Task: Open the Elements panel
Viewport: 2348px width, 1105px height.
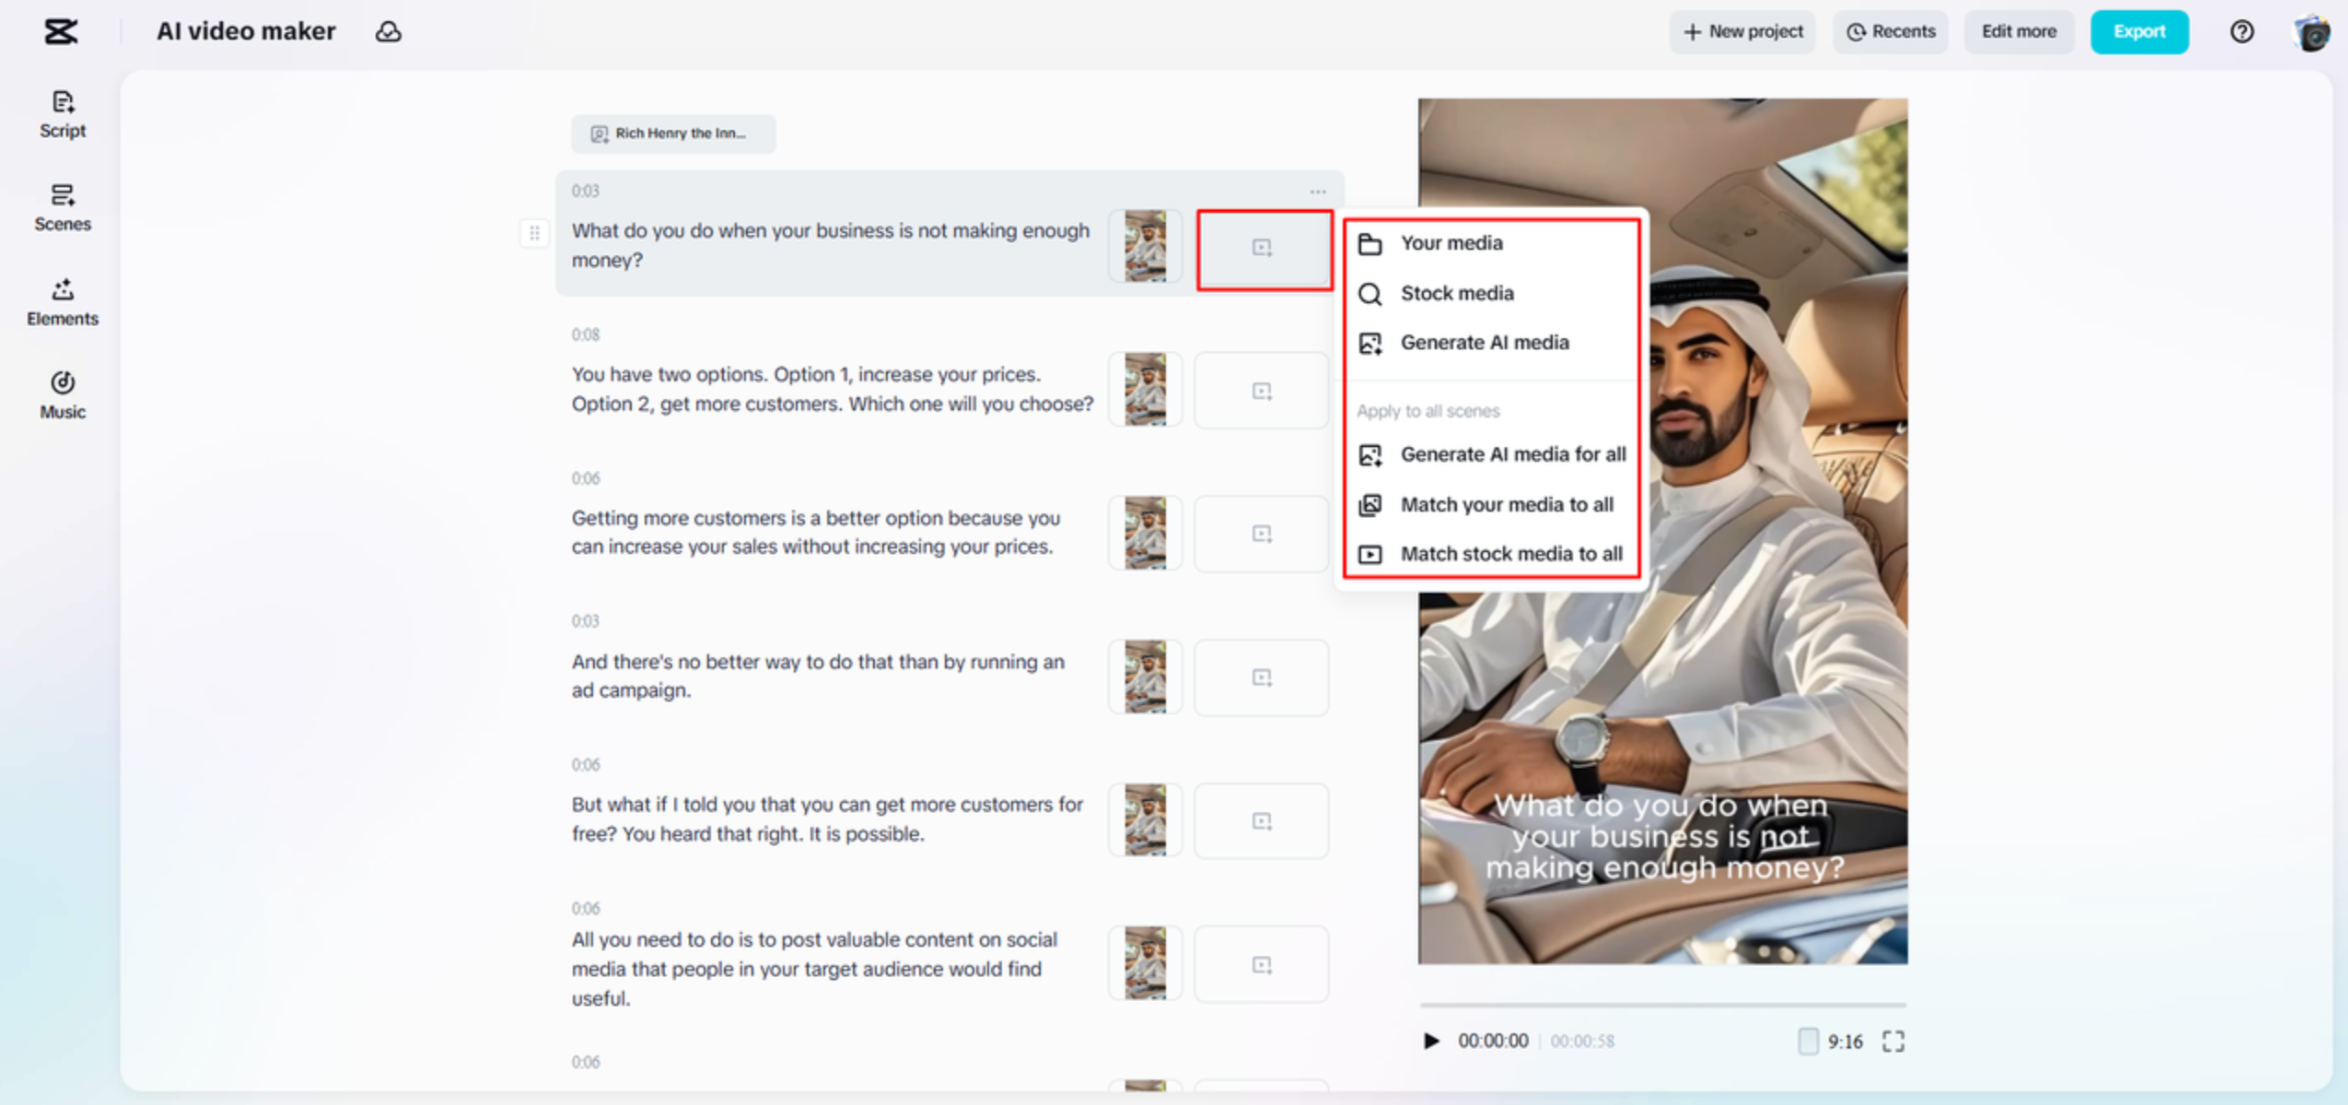Action: point(62,301)
